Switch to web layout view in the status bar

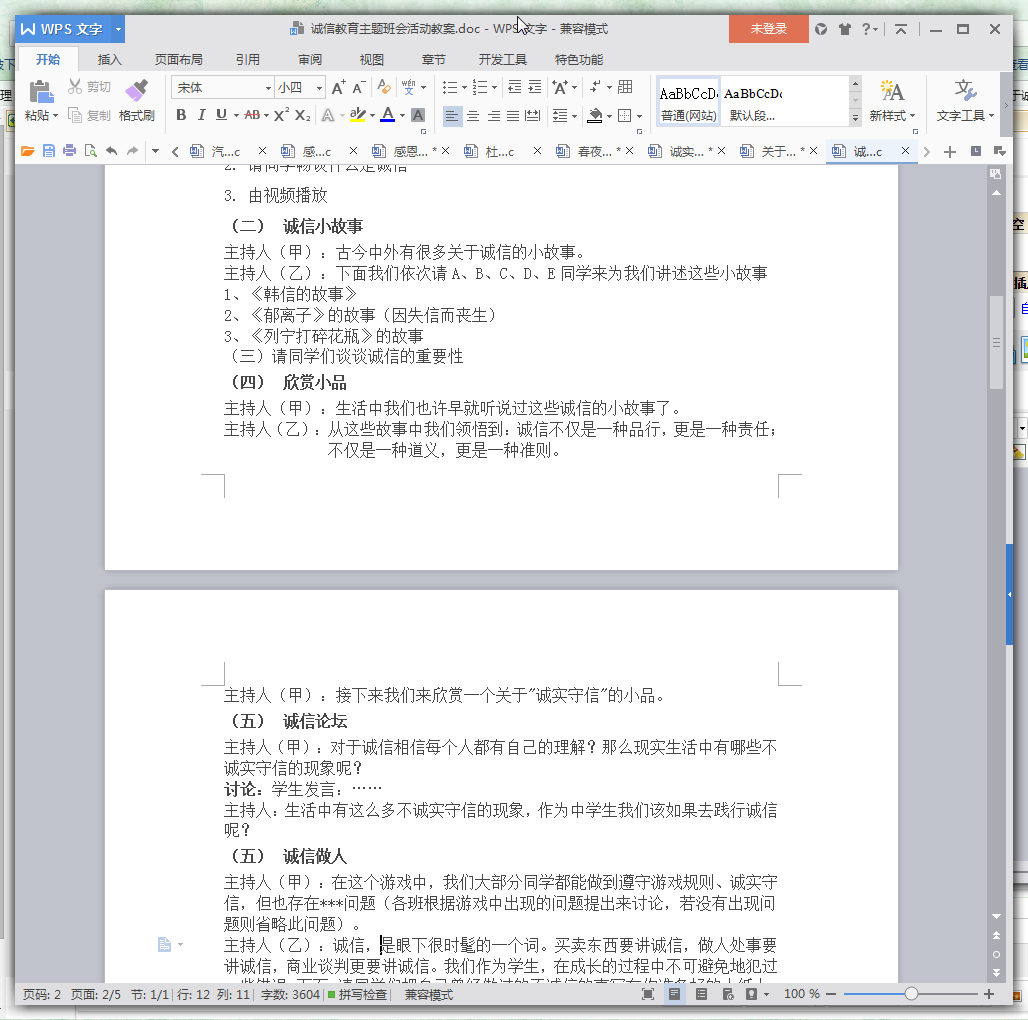pos(728,994)
